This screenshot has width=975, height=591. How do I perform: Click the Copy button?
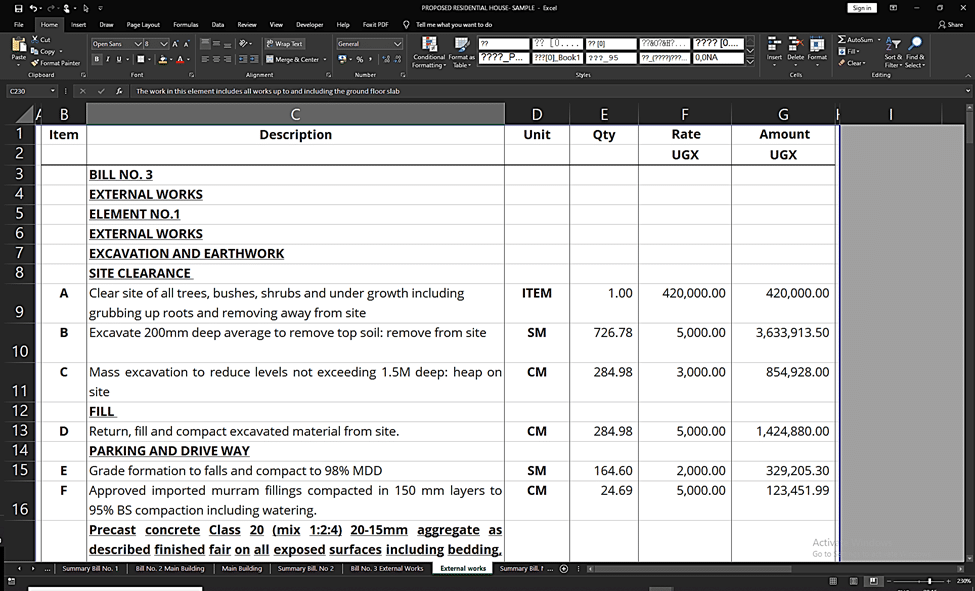coord(44,51)
